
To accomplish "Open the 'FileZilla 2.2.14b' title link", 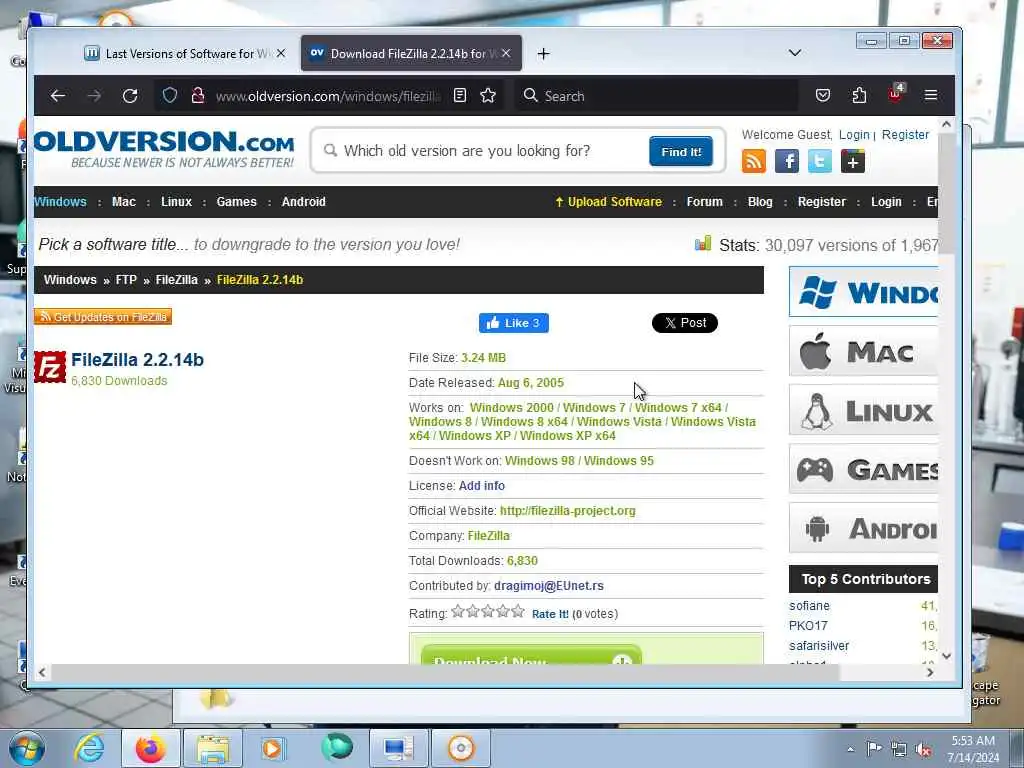I will tap(137, 360).
